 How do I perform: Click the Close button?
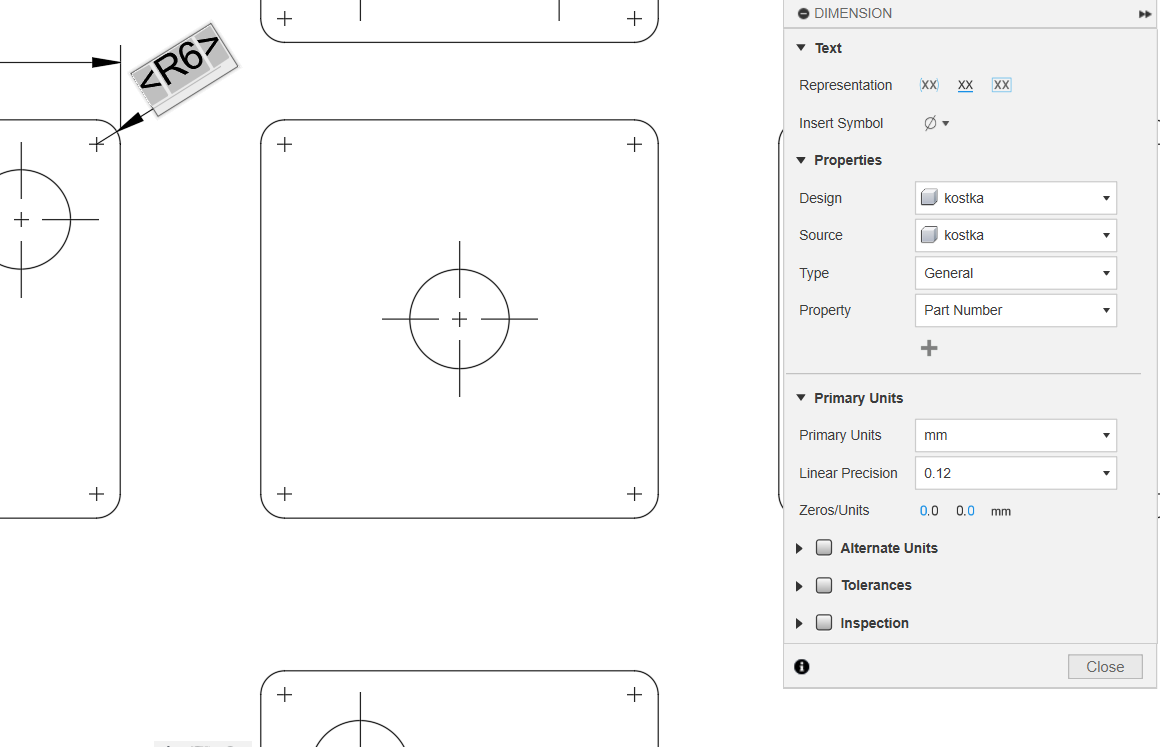(1104, 667)
